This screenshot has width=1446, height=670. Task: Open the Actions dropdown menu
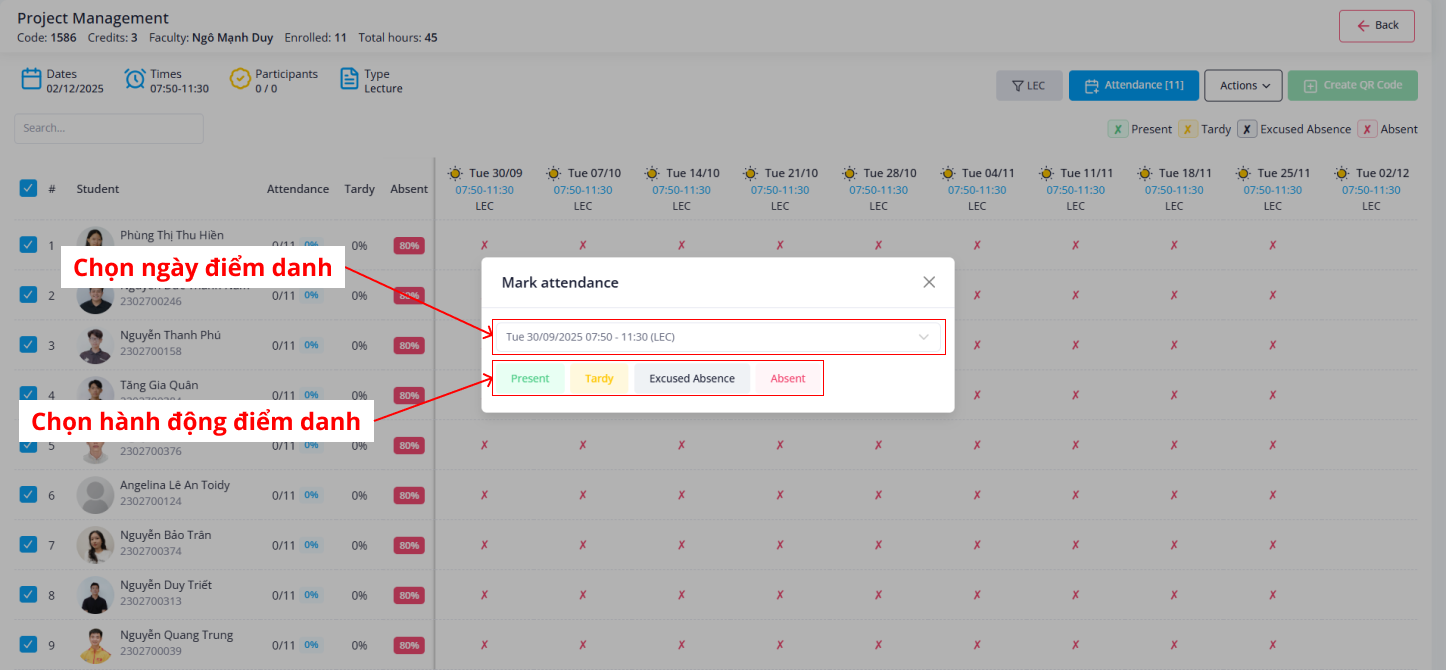coord(1243,86)
